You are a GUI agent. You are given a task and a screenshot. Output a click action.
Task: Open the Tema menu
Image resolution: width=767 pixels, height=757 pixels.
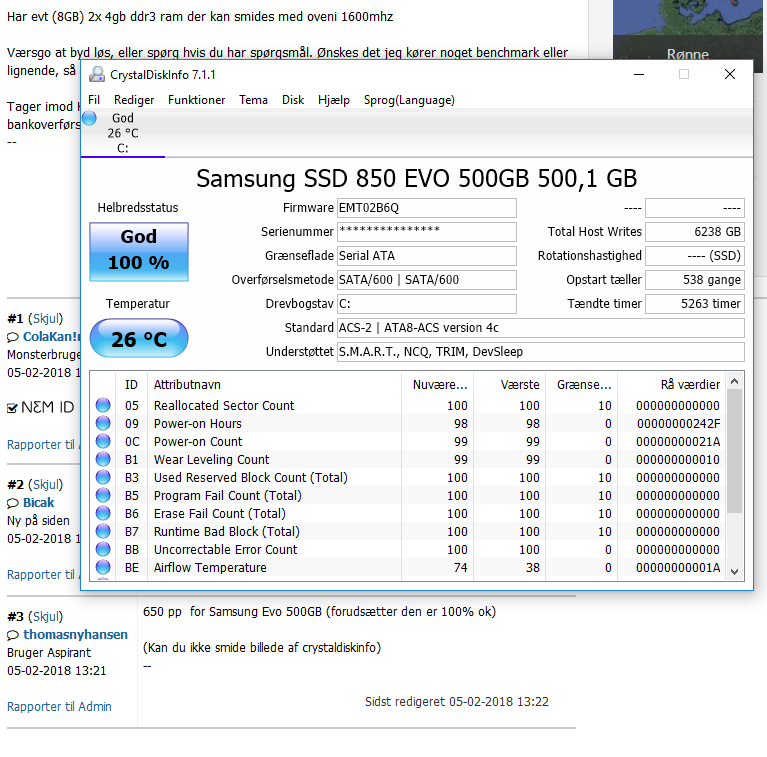click(253, 100)
